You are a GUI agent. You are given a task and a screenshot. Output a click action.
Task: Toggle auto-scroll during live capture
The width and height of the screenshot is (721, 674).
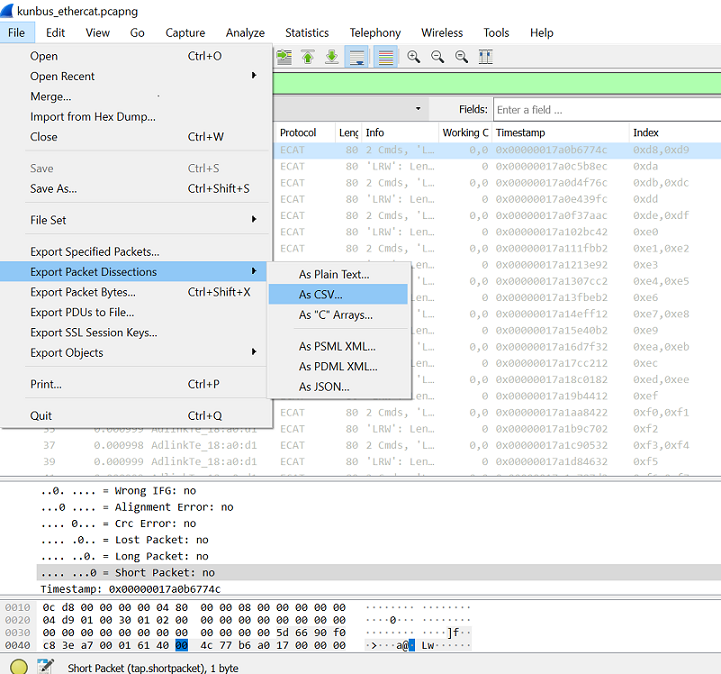tap(356, 57)
